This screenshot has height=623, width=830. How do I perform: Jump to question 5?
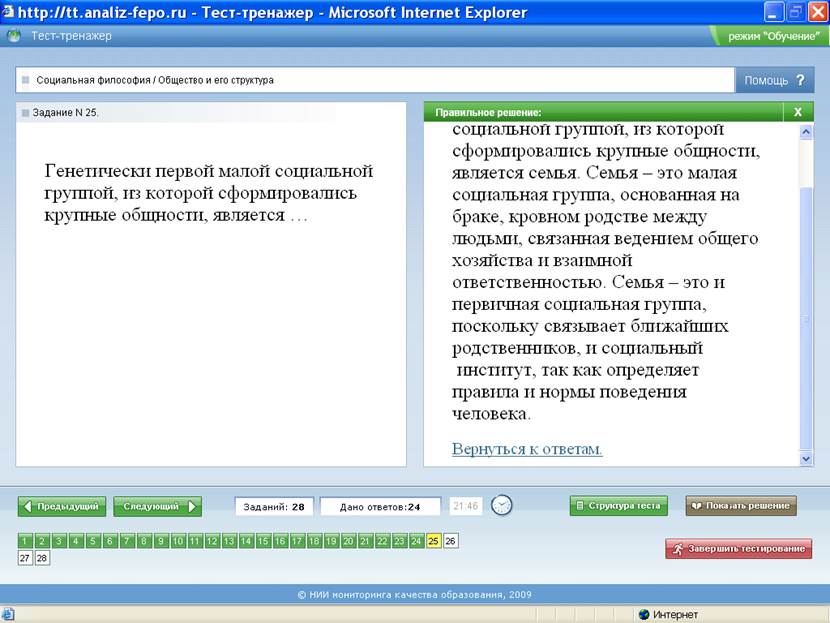[x=93, y=541]
